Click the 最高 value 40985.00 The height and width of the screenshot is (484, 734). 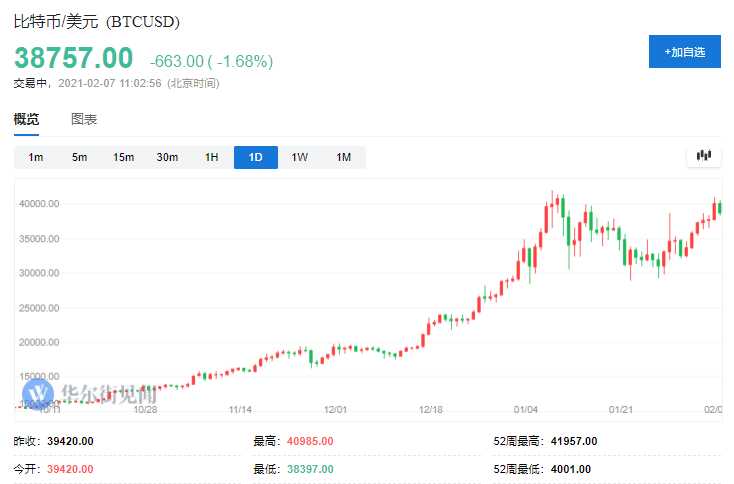pyautogui.click(x=309, y=441)
